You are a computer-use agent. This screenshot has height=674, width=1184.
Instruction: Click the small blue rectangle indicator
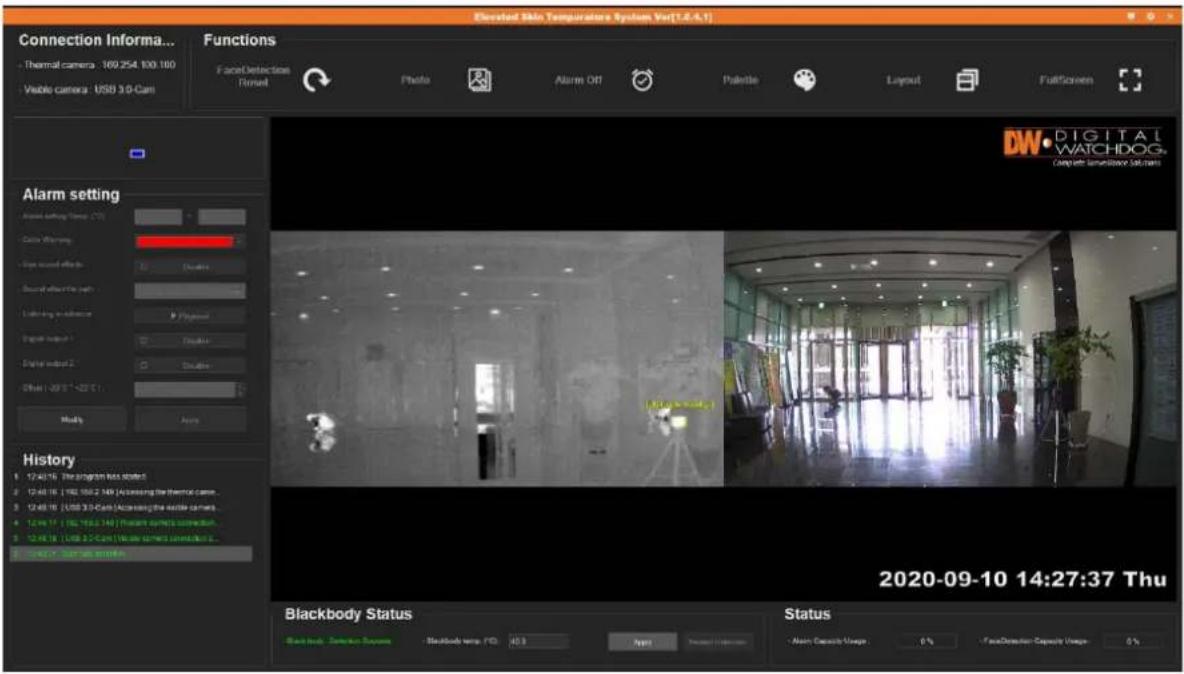(137, 154)
